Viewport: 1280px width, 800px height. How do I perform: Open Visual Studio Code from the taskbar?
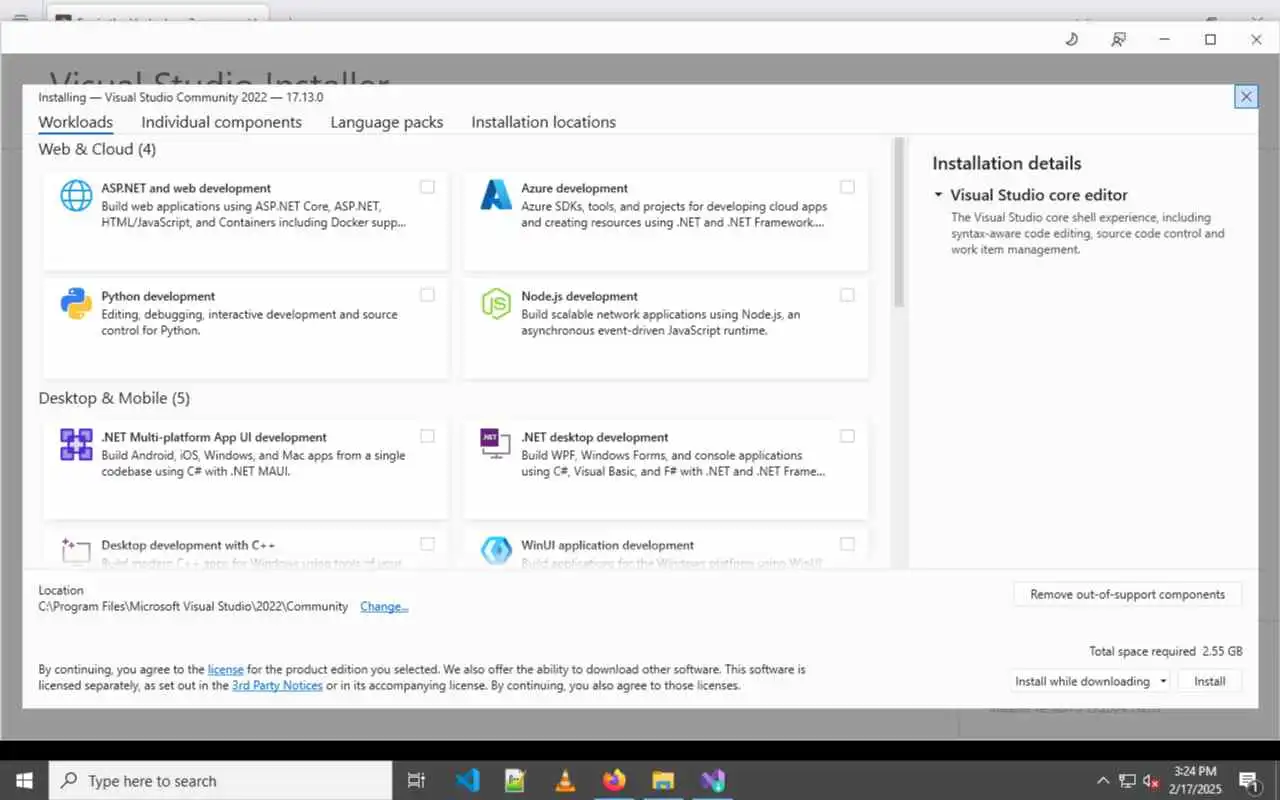(467, 780)
